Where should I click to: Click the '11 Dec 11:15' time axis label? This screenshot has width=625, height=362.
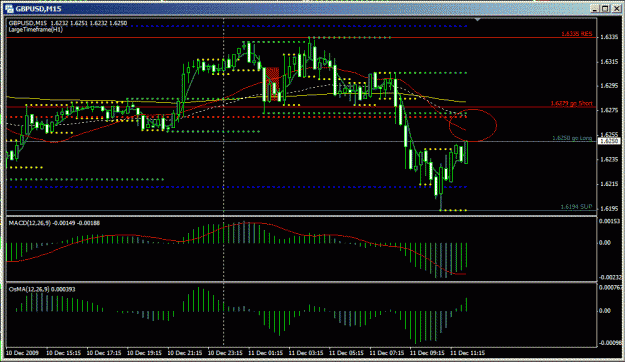click(x=468, y=353)
